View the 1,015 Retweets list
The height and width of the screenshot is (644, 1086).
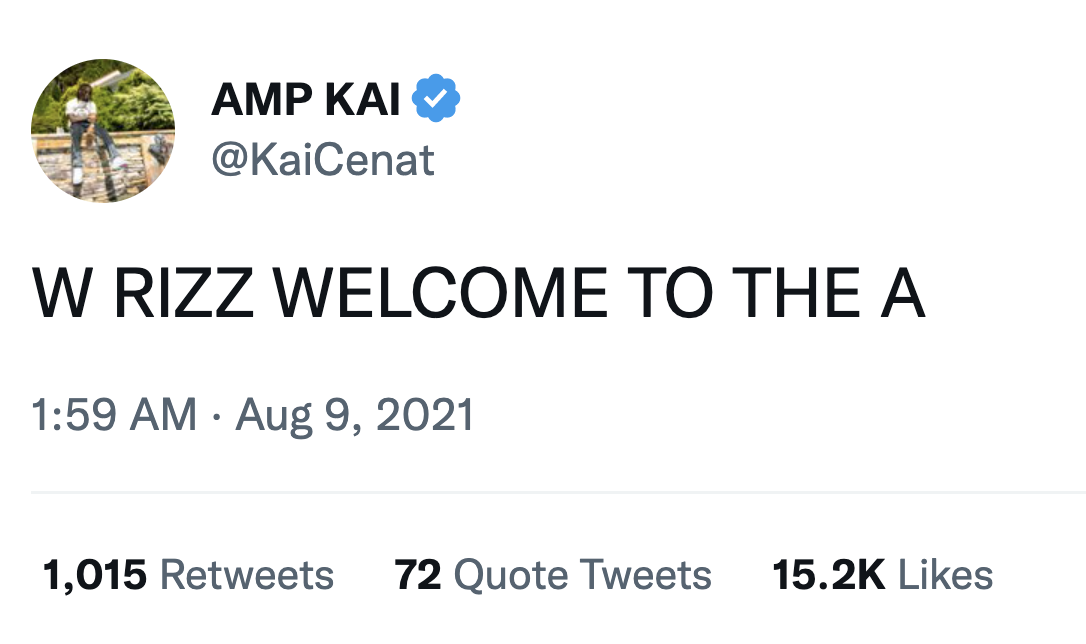(x=188, y=575)
